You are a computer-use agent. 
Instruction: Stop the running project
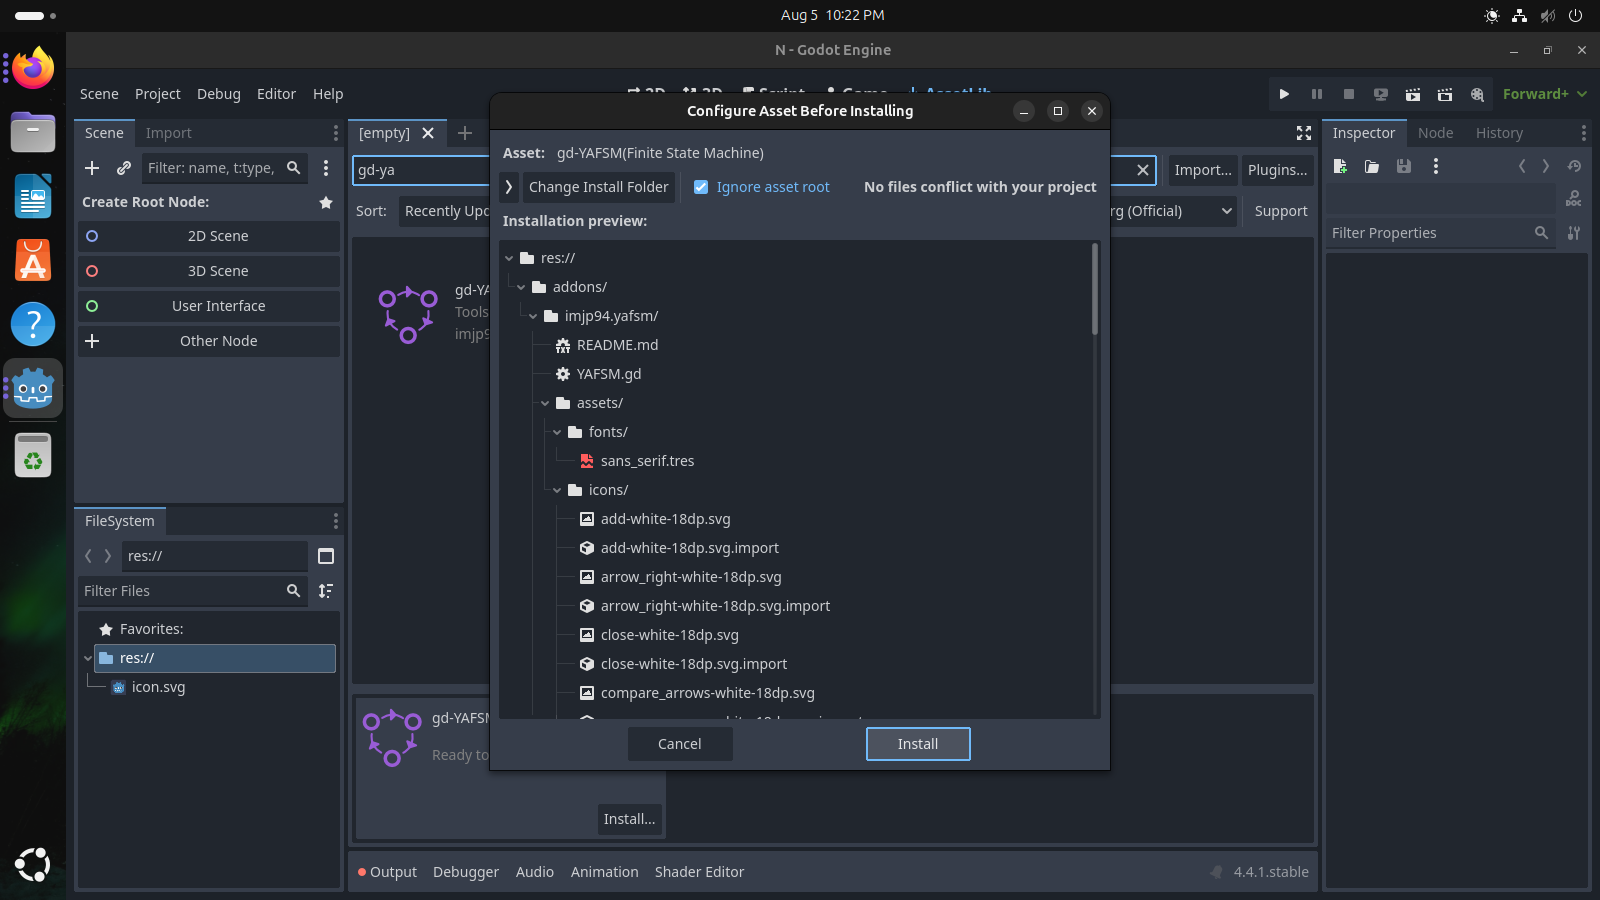tap(1348, 94)
